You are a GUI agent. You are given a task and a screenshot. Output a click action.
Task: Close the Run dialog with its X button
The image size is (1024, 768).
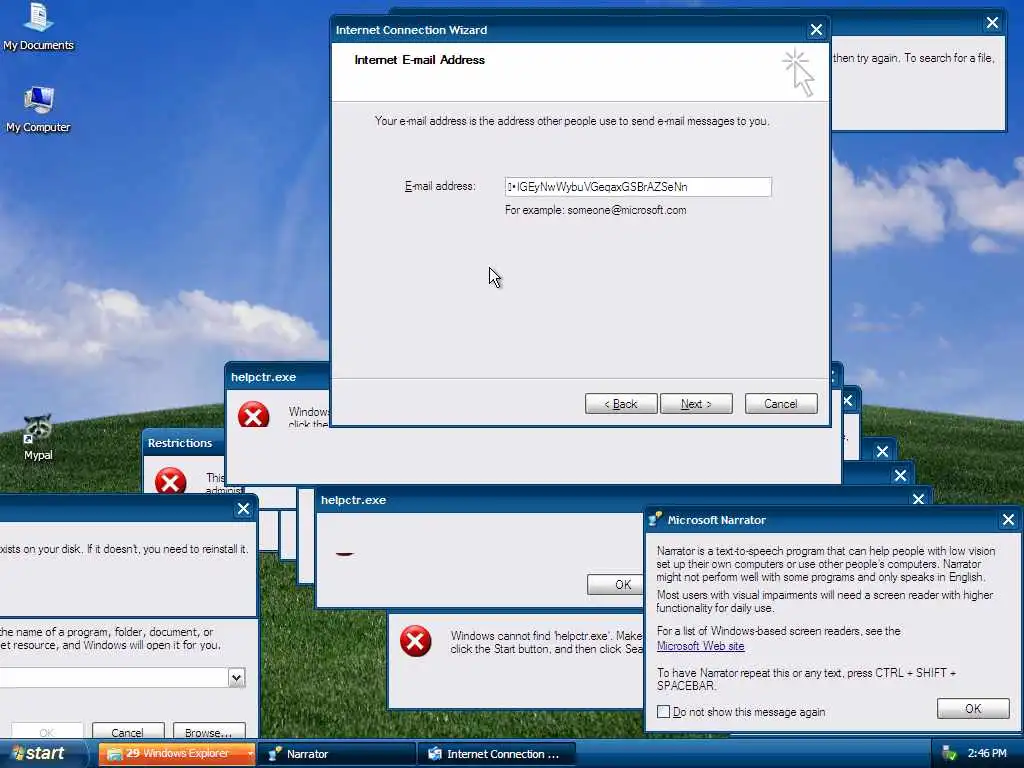(x=244, y=509)
